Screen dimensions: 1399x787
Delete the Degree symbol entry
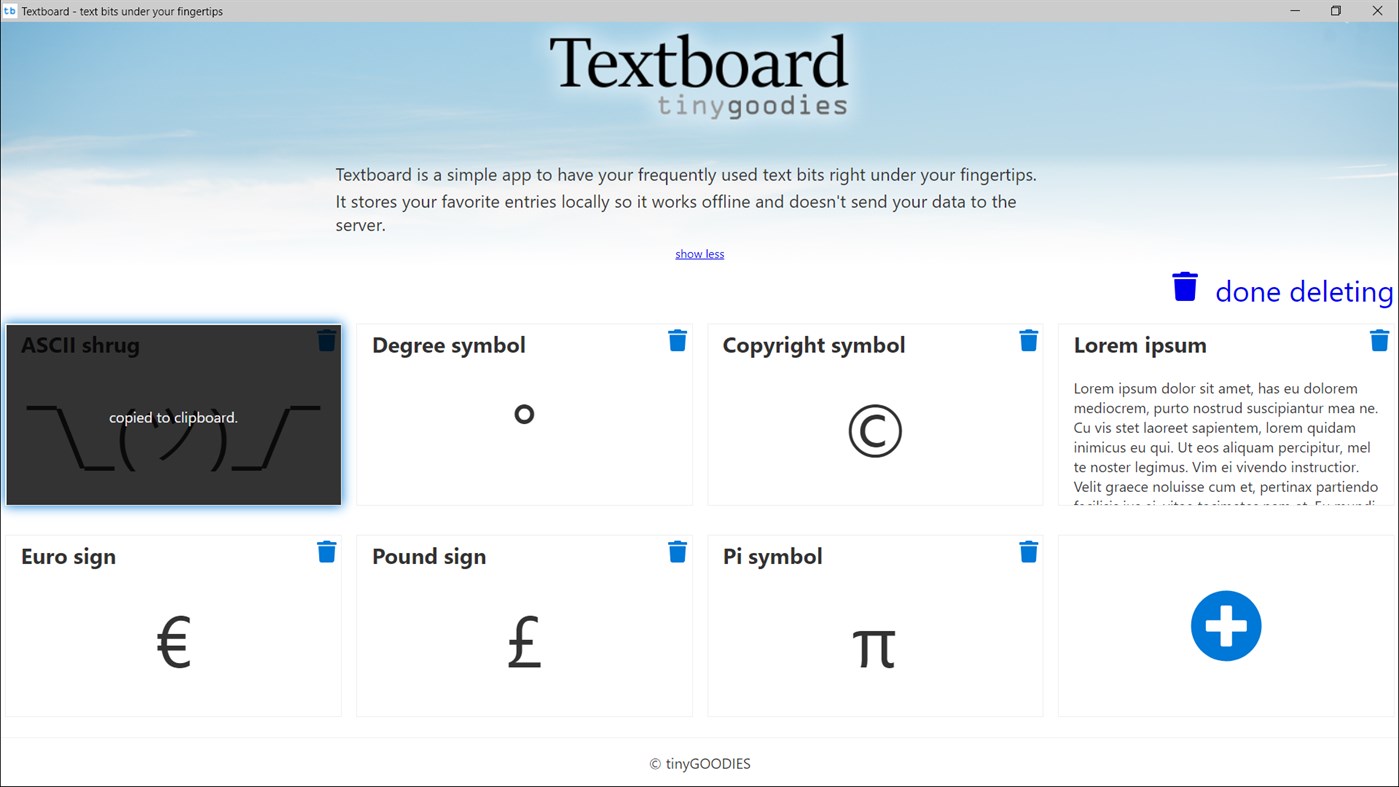[677, 340]
